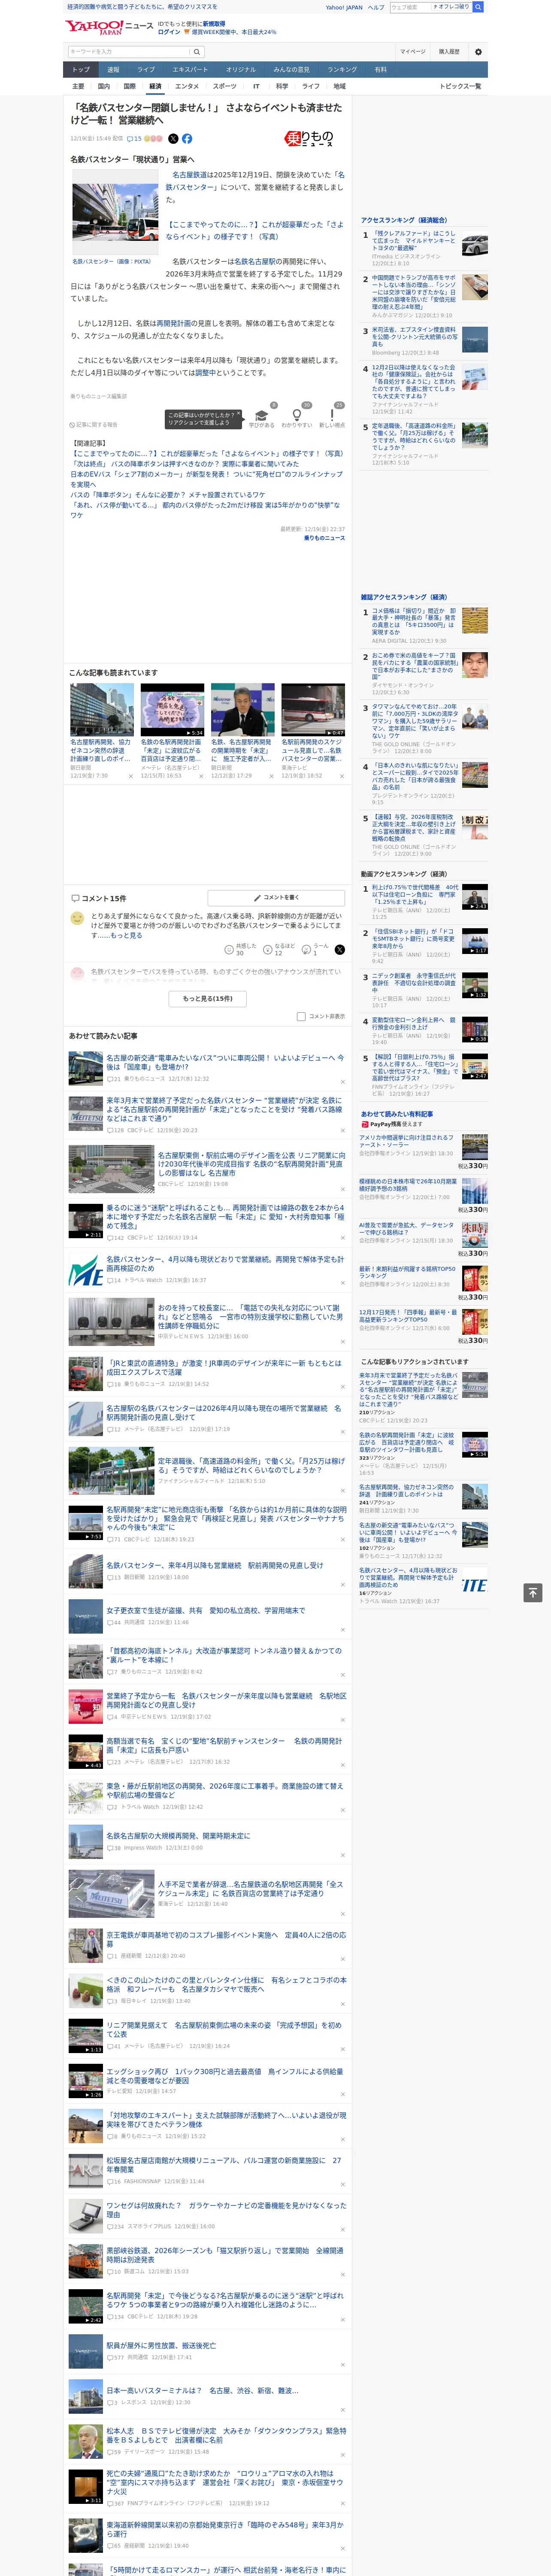Open the ヘルプ link in header

pos(376,7)
